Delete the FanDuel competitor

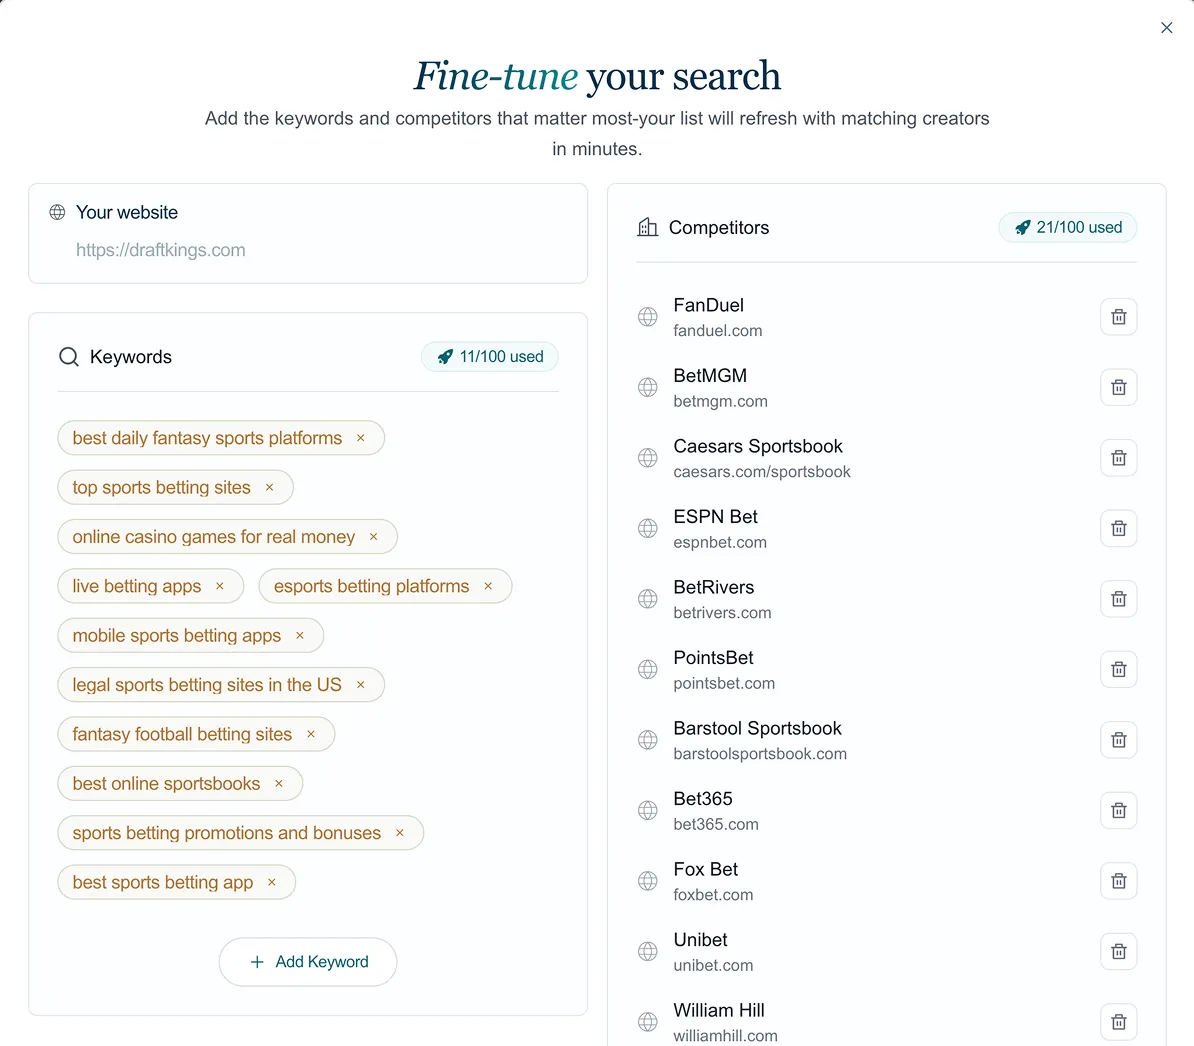click(x=1118, y=317)
